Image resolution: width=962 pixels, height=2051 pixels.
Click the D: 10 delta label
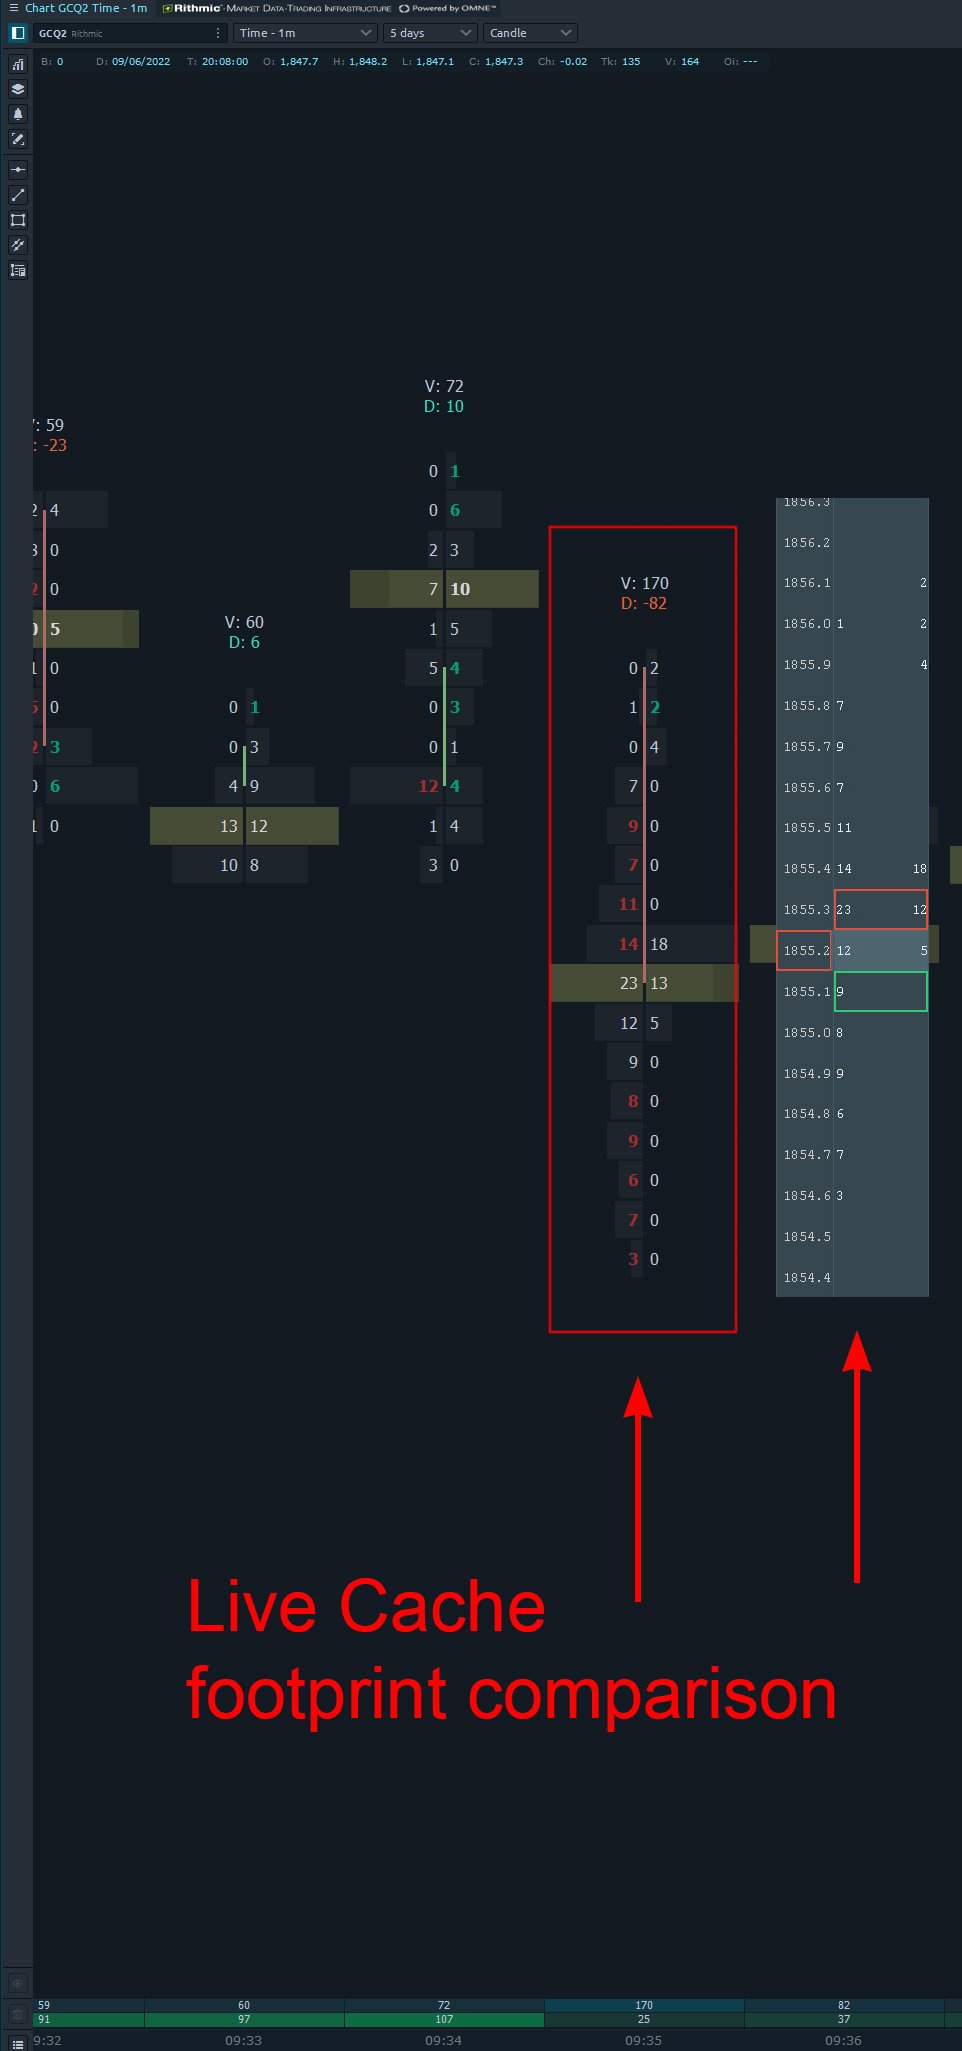[444, 406]
